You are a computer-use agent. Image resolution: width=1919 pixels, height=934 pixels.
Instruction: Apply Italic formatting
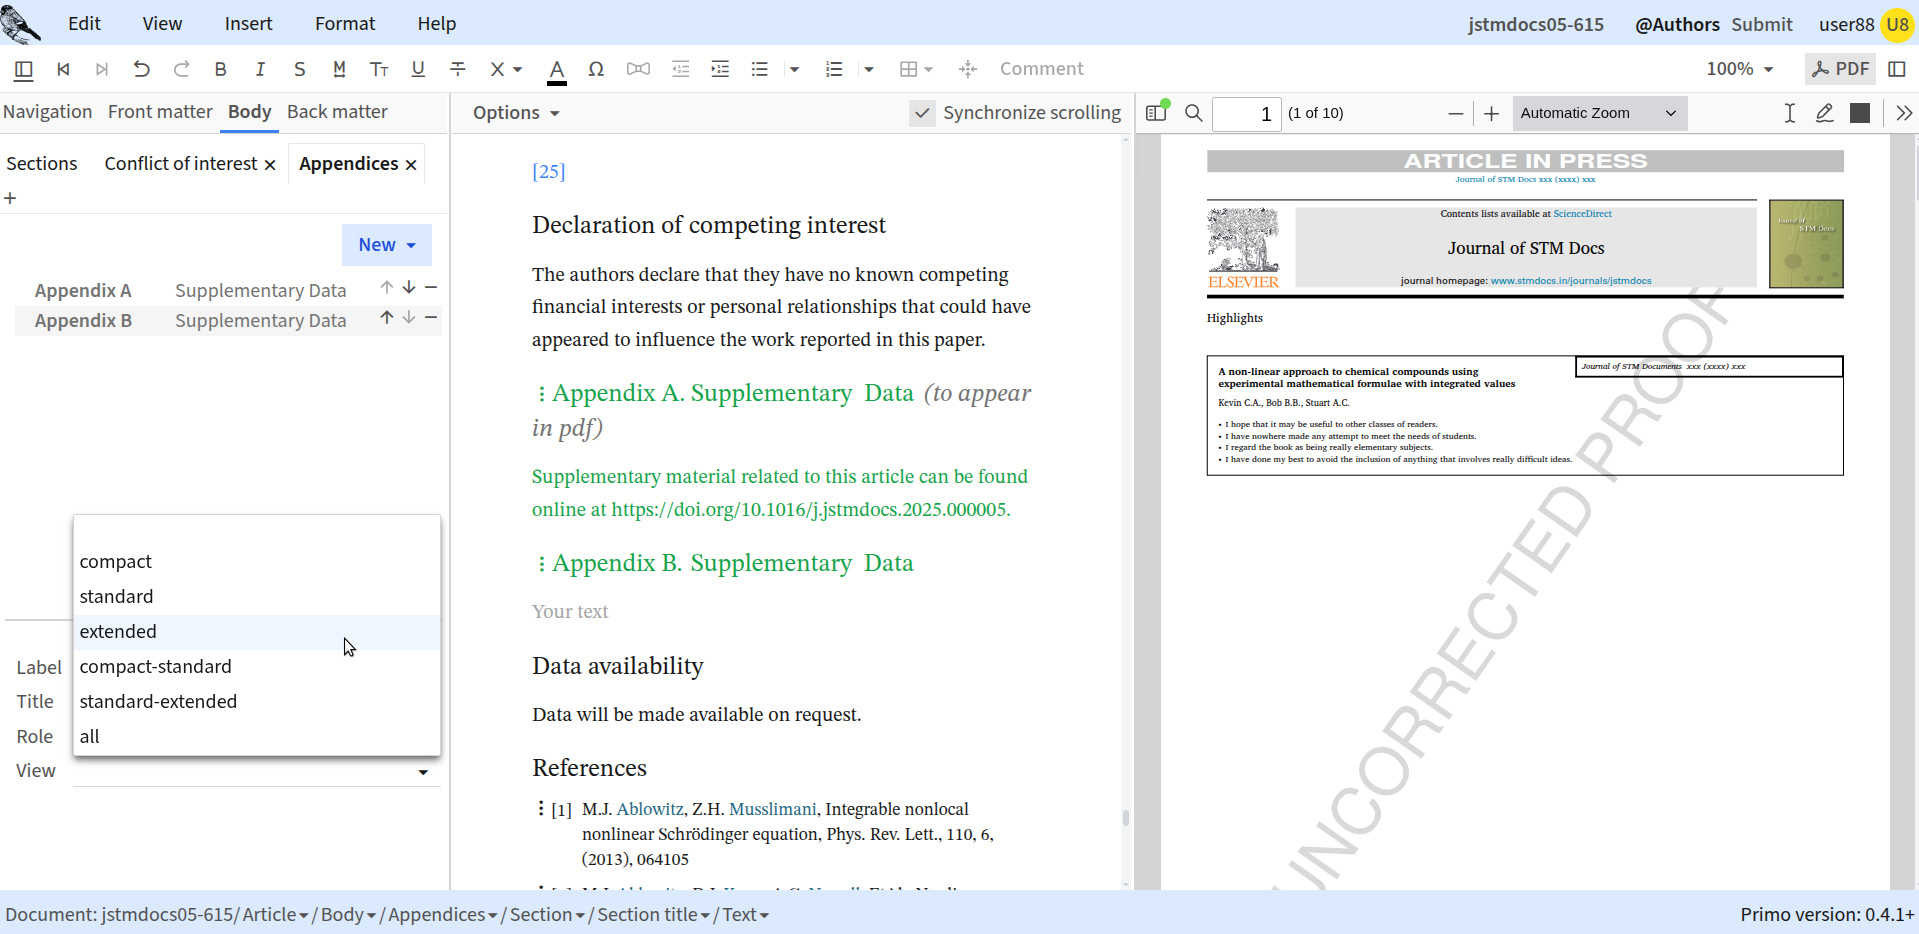(260, 69)
